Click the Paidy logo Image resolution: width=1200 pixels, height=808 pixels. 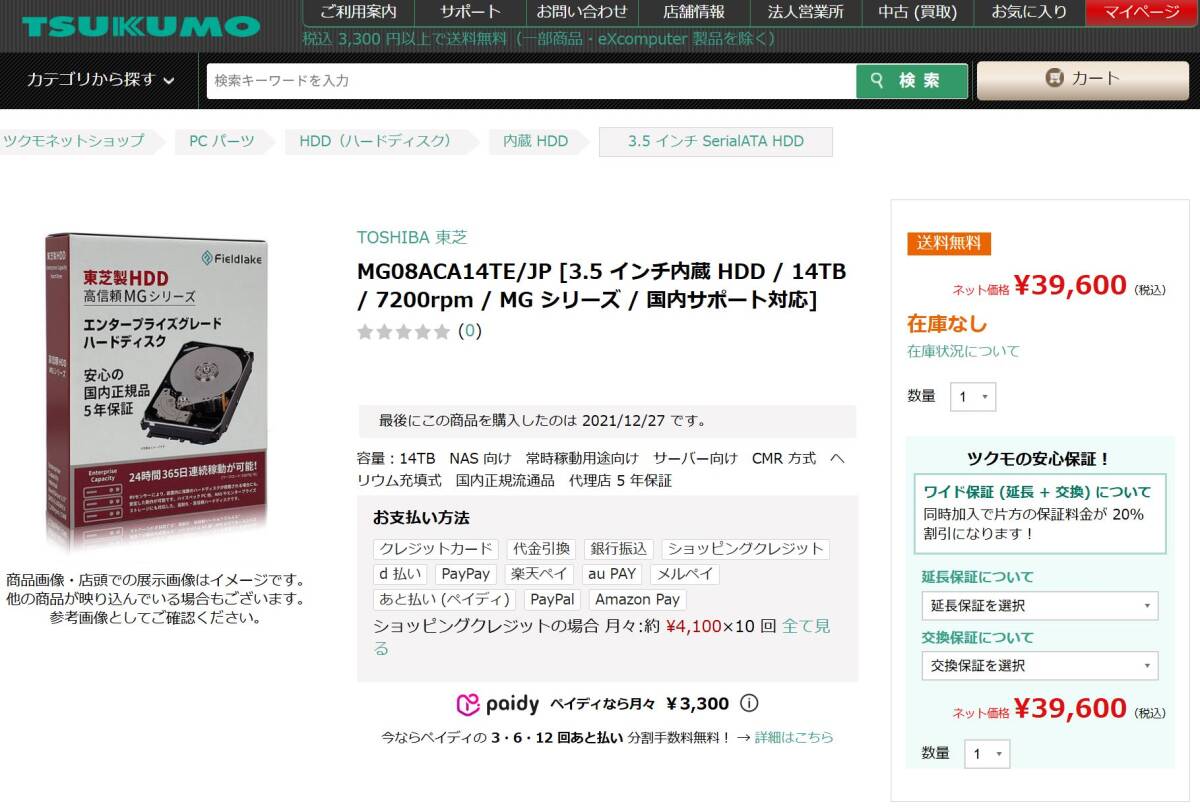coord(497,704)
